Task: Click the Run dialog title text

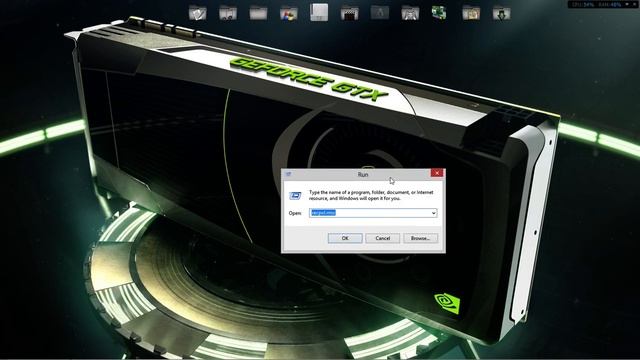Action: coord(363,174)
